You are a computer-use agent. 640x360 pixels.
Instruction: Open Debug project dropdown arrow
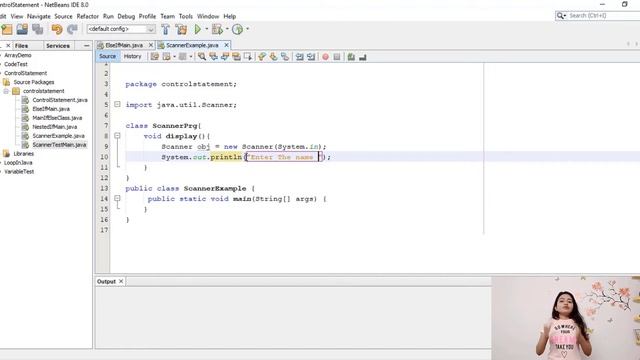[227, 29]
